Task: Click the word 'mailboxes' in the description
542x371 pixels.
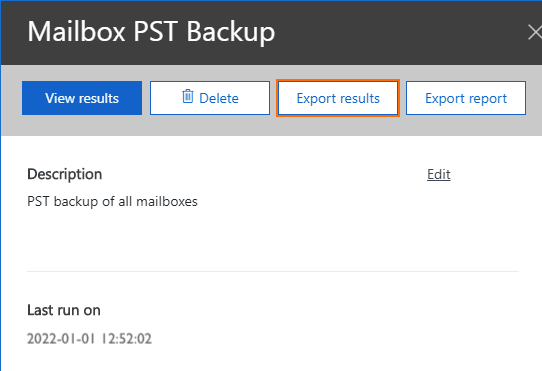Action: (167, 201)
